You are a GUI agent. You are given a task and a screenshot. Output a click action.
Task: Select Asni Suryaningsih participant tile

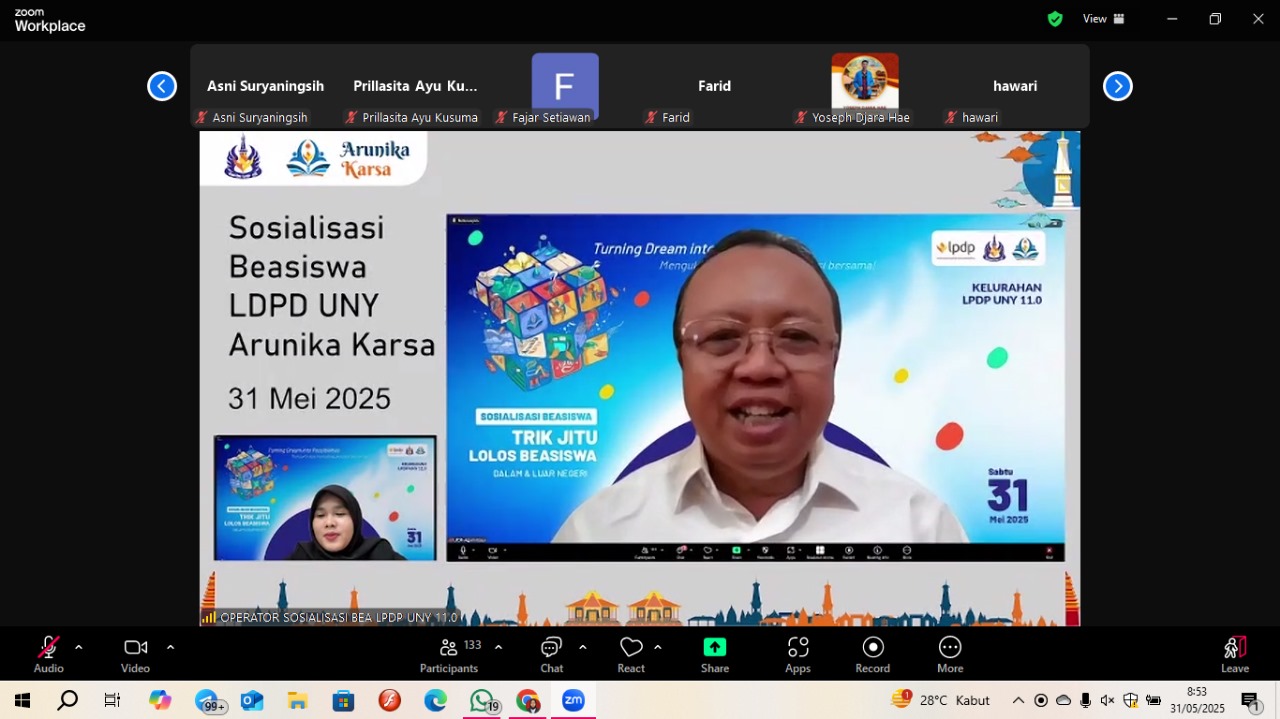265,87
